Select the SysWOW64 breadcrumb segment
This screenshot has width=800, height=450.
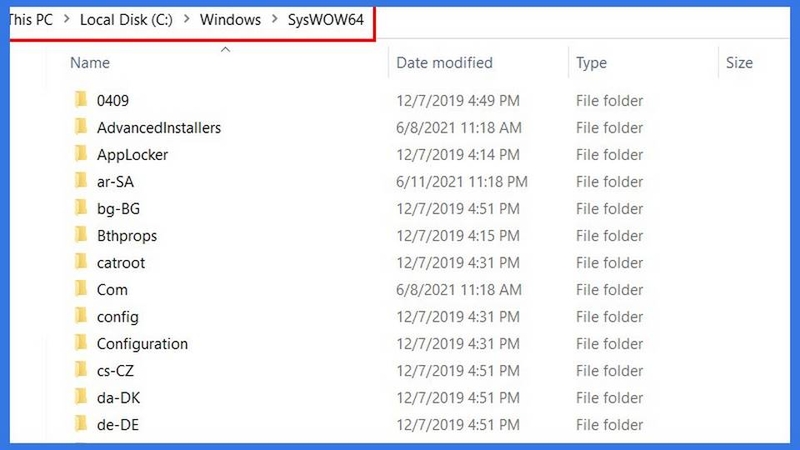point(326,20)
